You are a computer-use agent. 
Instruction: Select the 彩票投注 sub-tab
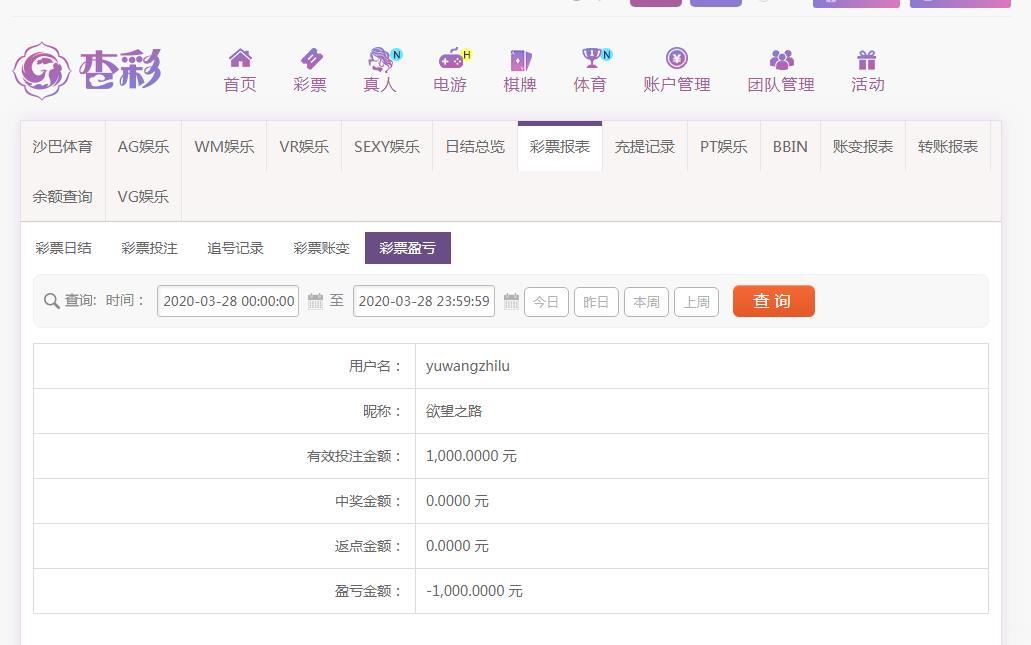point(149,248)
